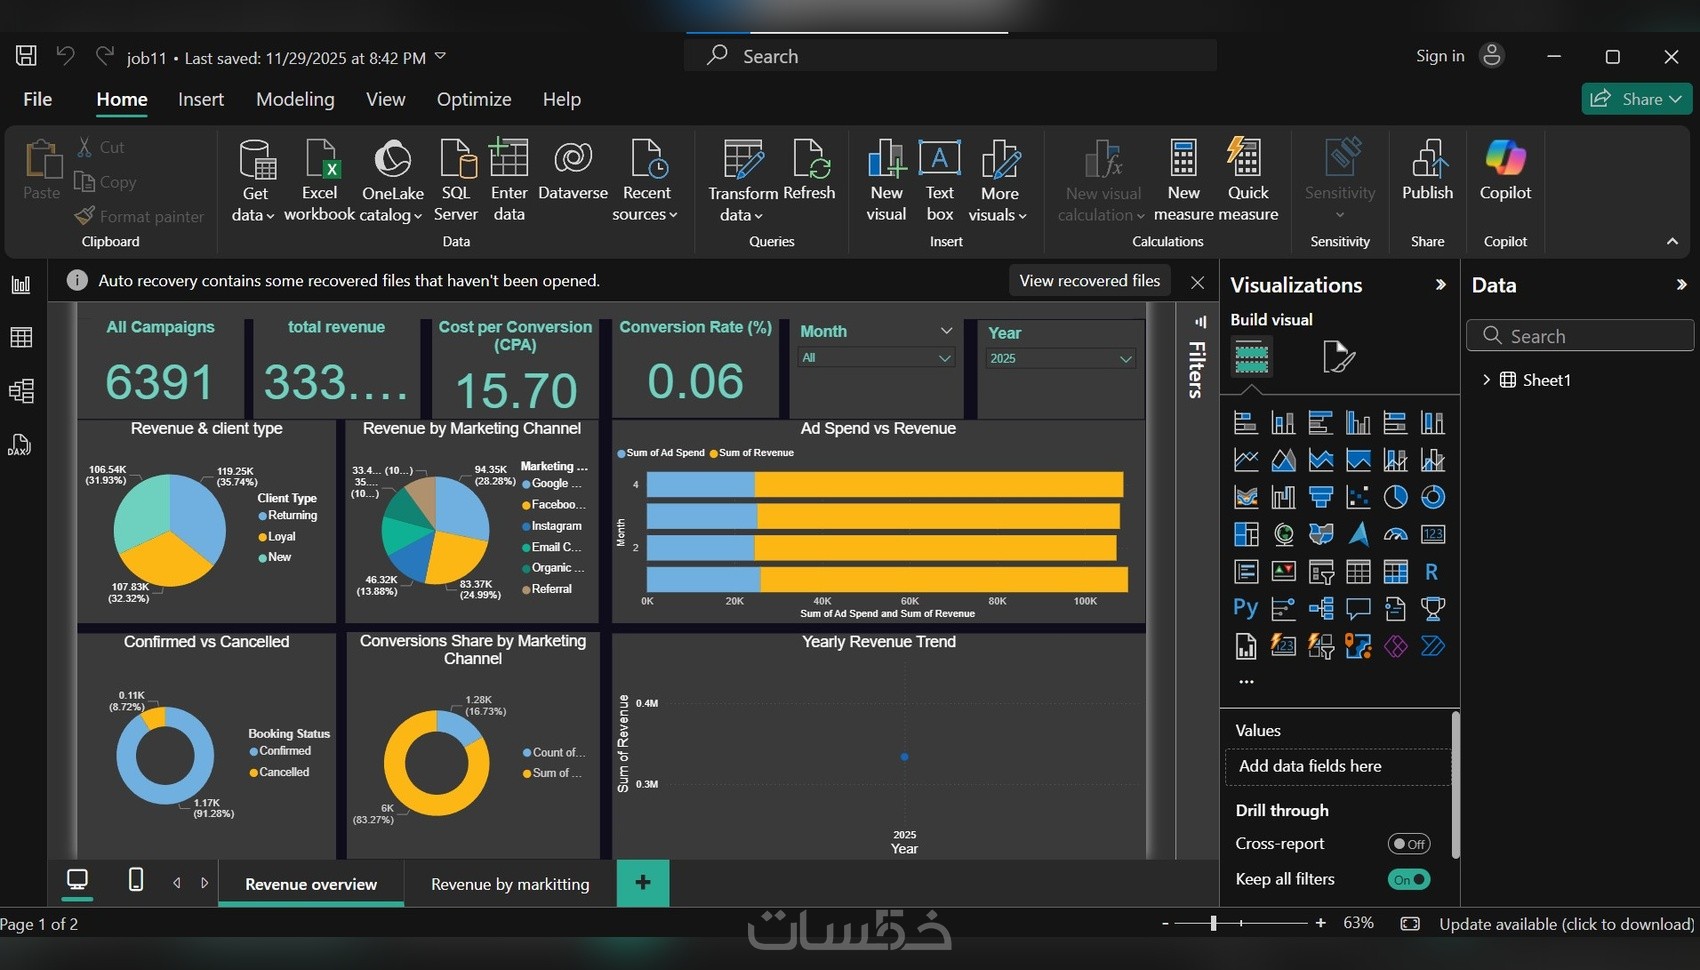
Task: Connect to Dataverse
Action: tap(573, 171)
